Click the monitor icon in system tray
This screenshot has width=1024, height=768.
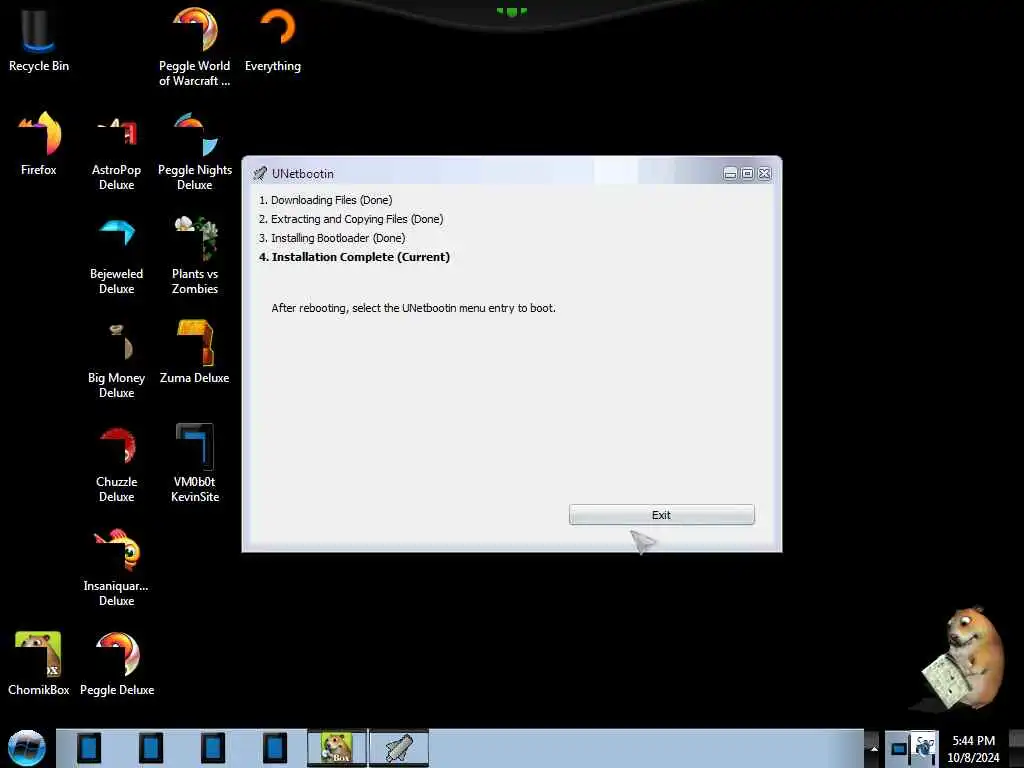899,748
